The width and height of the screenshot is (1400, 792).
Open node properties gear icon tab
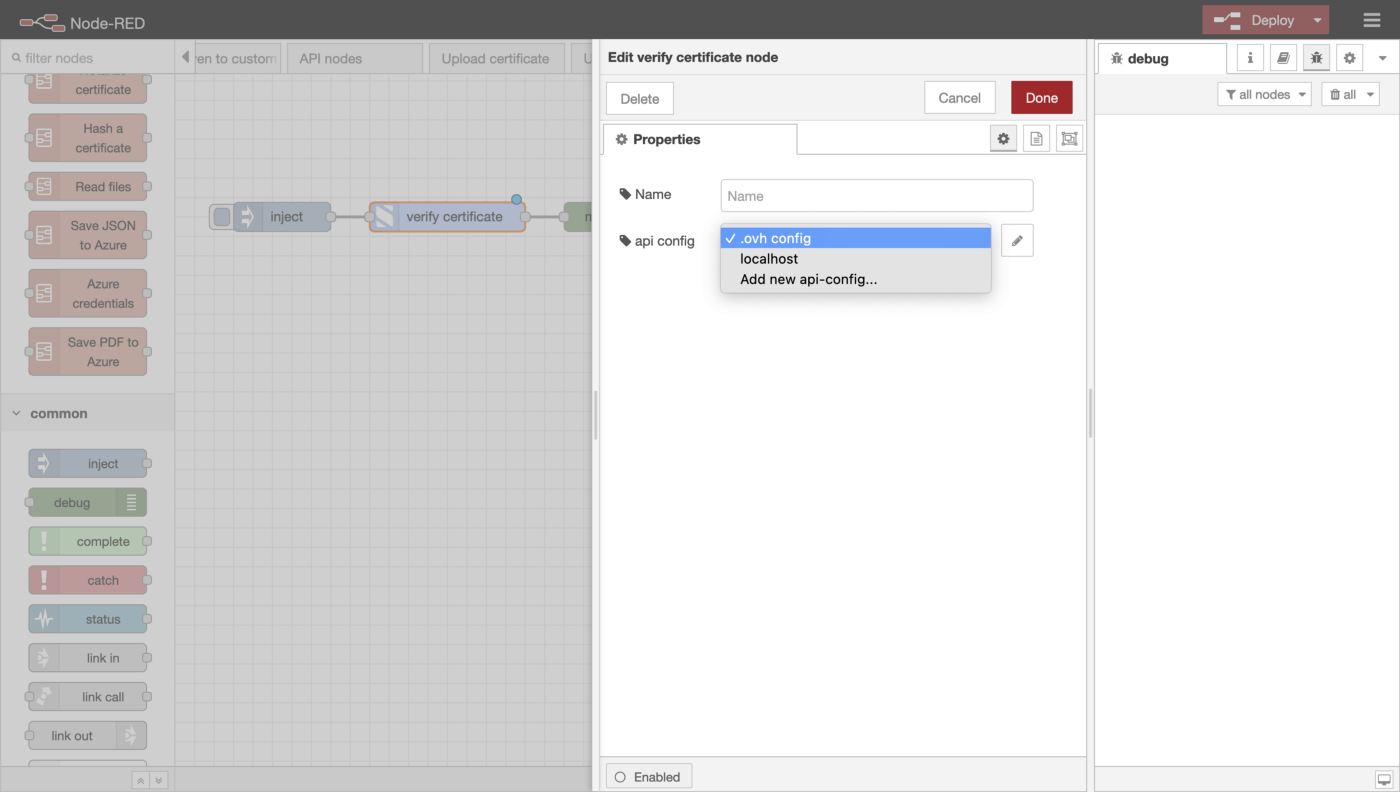pos(1003,139)
